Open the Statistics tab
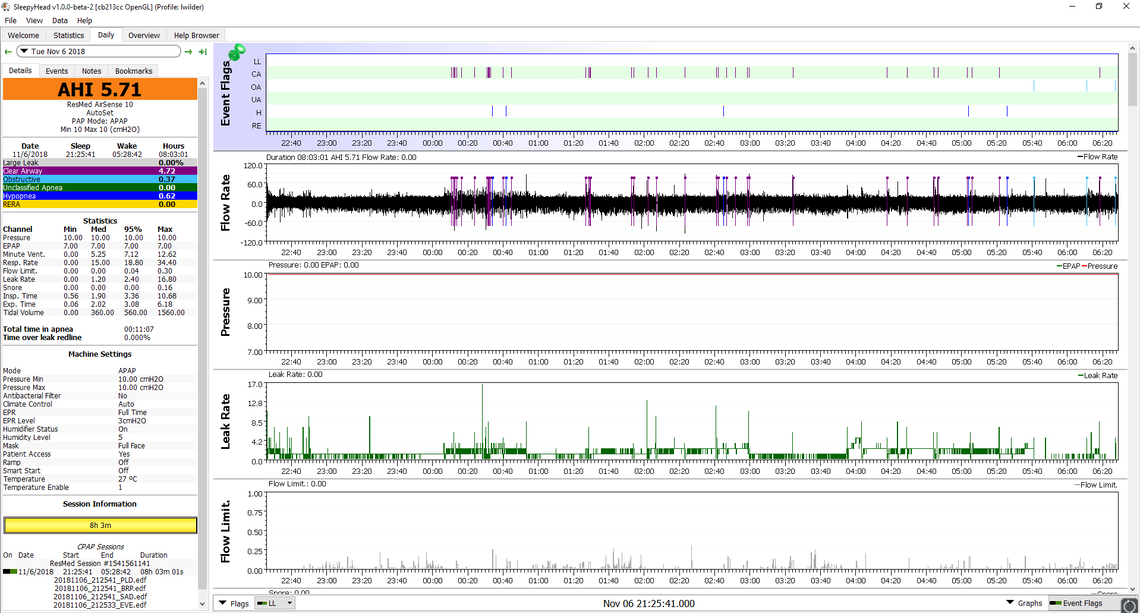Screen dimensions: 1140x613 [x=69, y=35]
